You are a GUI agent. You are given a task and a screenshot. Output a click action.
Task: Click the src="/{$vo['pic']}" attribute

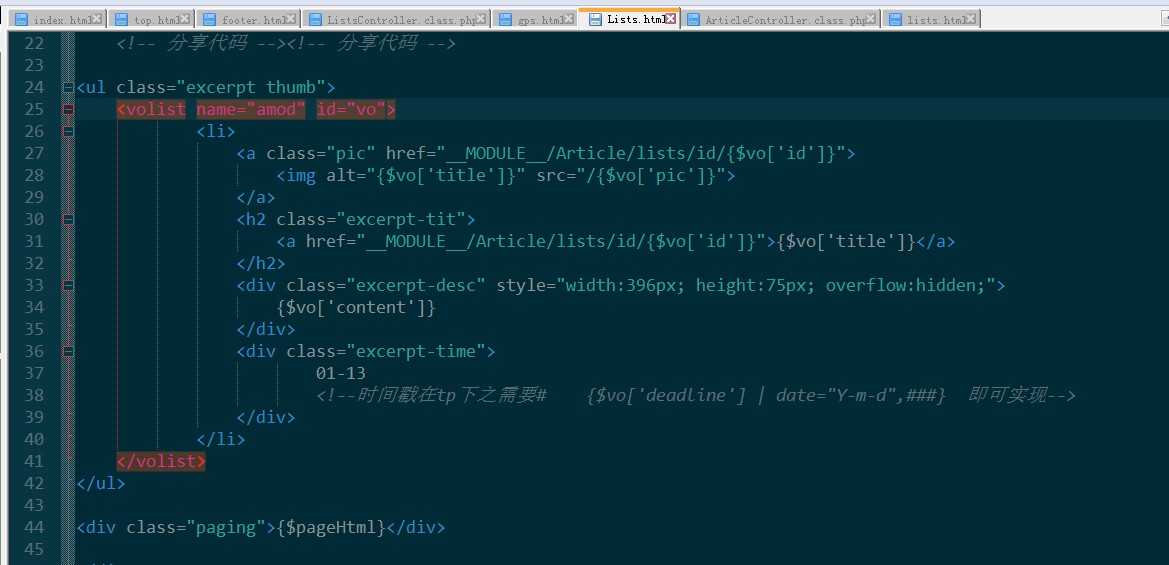(x=631, y=176)
